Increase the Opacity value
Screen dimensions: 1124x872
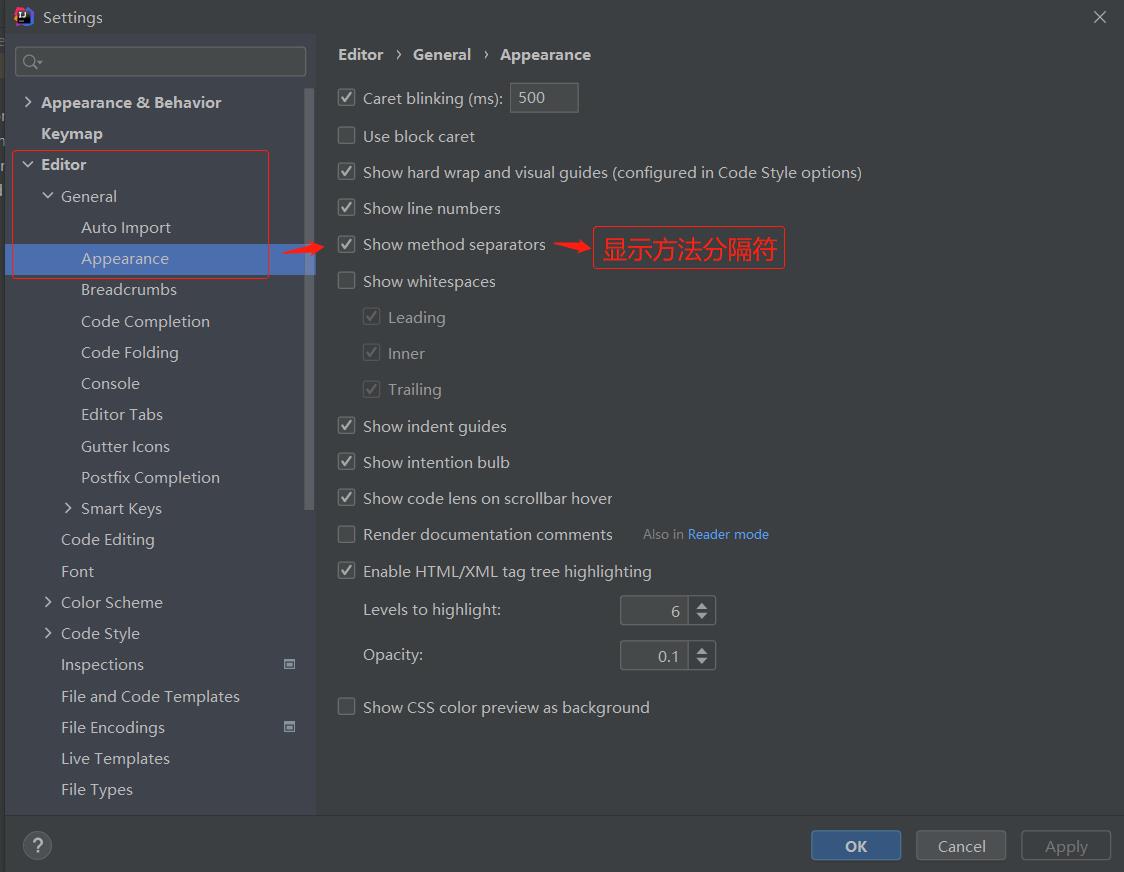click(x=702, y=650)
